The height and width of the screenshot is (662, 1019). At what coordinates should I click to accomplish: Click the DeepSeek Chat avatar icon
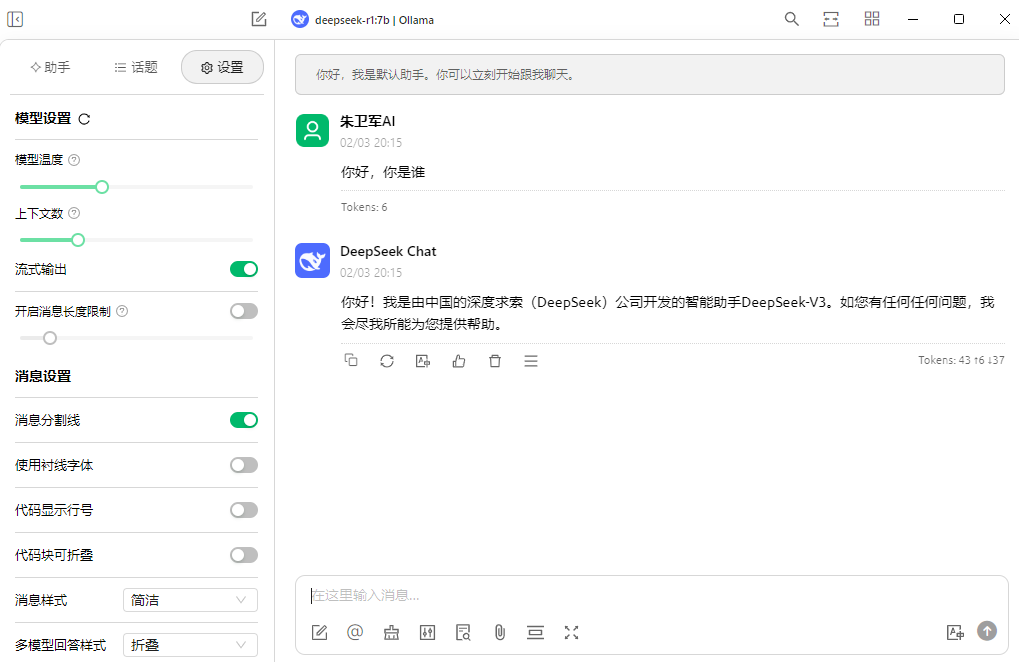pos(313,261)
